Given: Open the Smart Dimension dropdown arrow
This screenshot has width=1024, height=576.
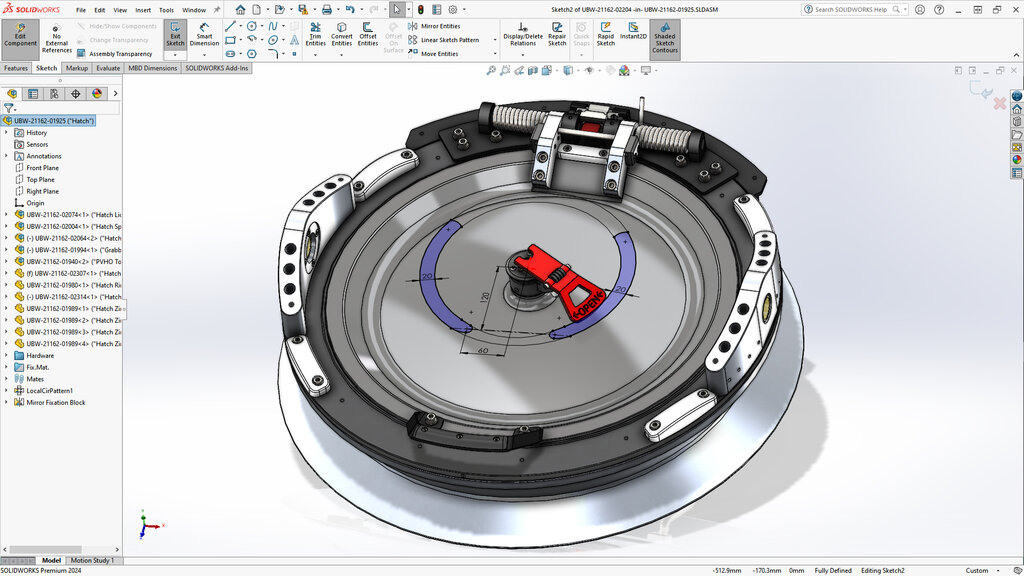Looking at the screenshot, I should pyautogui.click(x=204, y=55).
